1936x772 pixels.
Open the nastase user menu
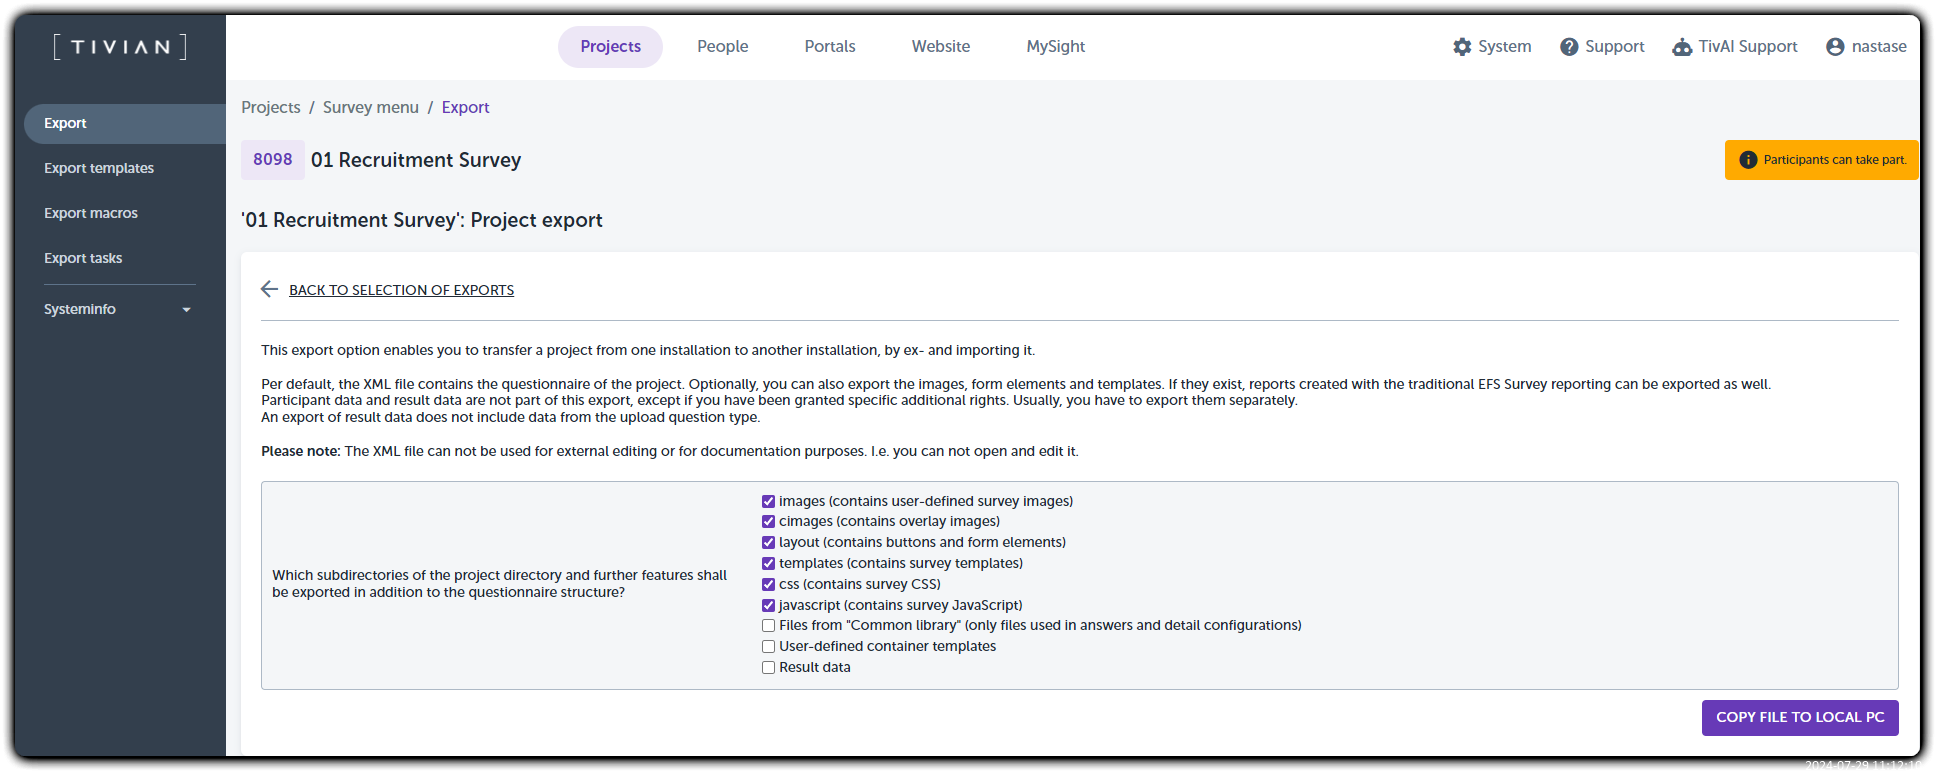click(1879, 47)
